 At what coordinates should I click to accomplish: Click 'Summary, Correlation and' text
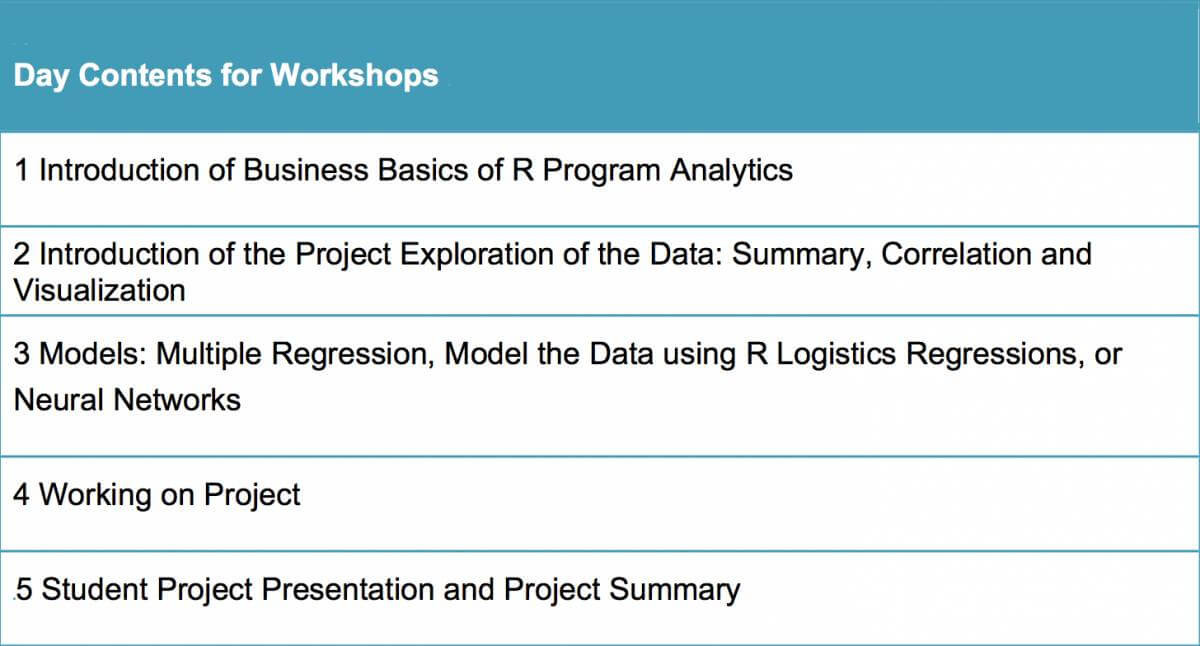pos(912,254)
